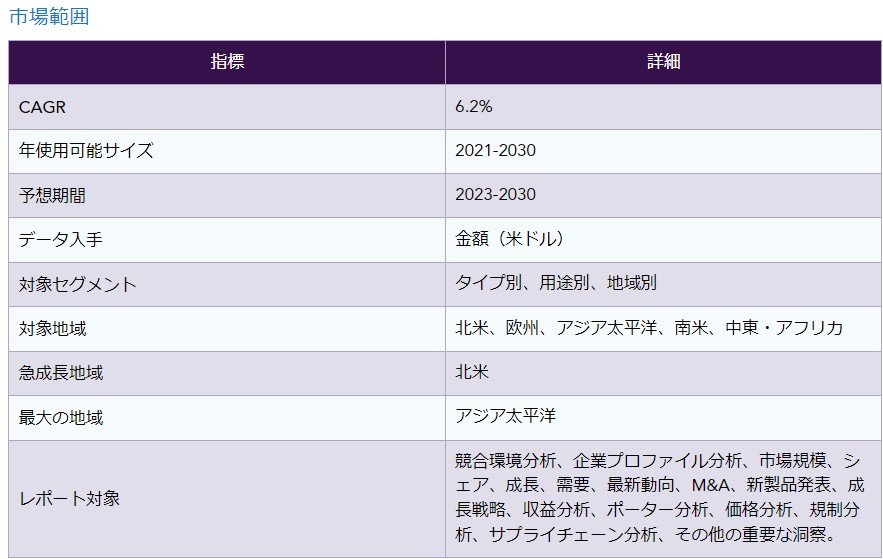Select the 詳細 column header
Viewport: 883px width, 559px height.
point(663,62)
